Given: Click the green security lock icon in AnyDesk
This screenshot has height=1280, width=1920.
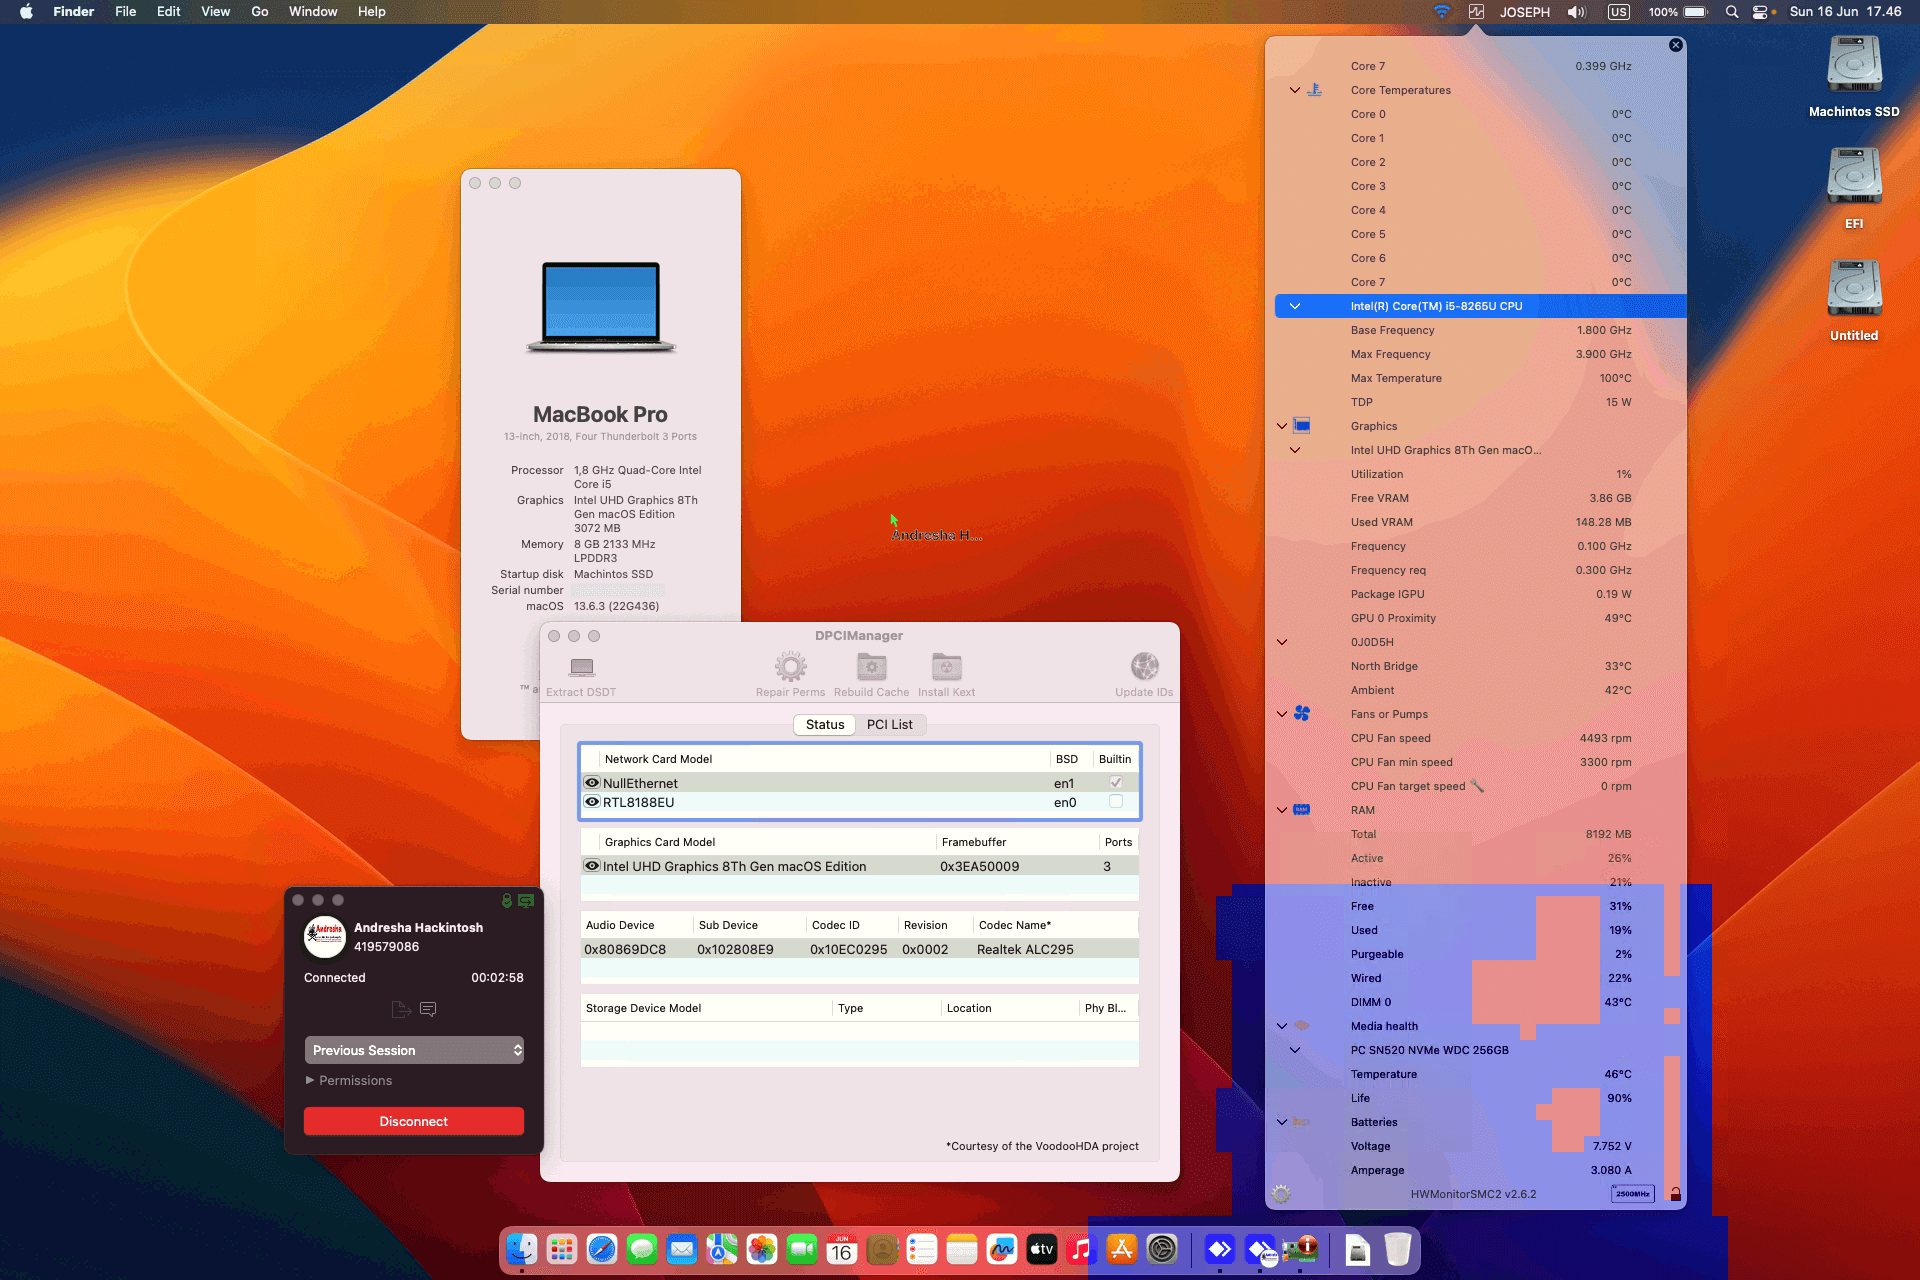Looking at the screenshot, I should [x=507, y=901].
